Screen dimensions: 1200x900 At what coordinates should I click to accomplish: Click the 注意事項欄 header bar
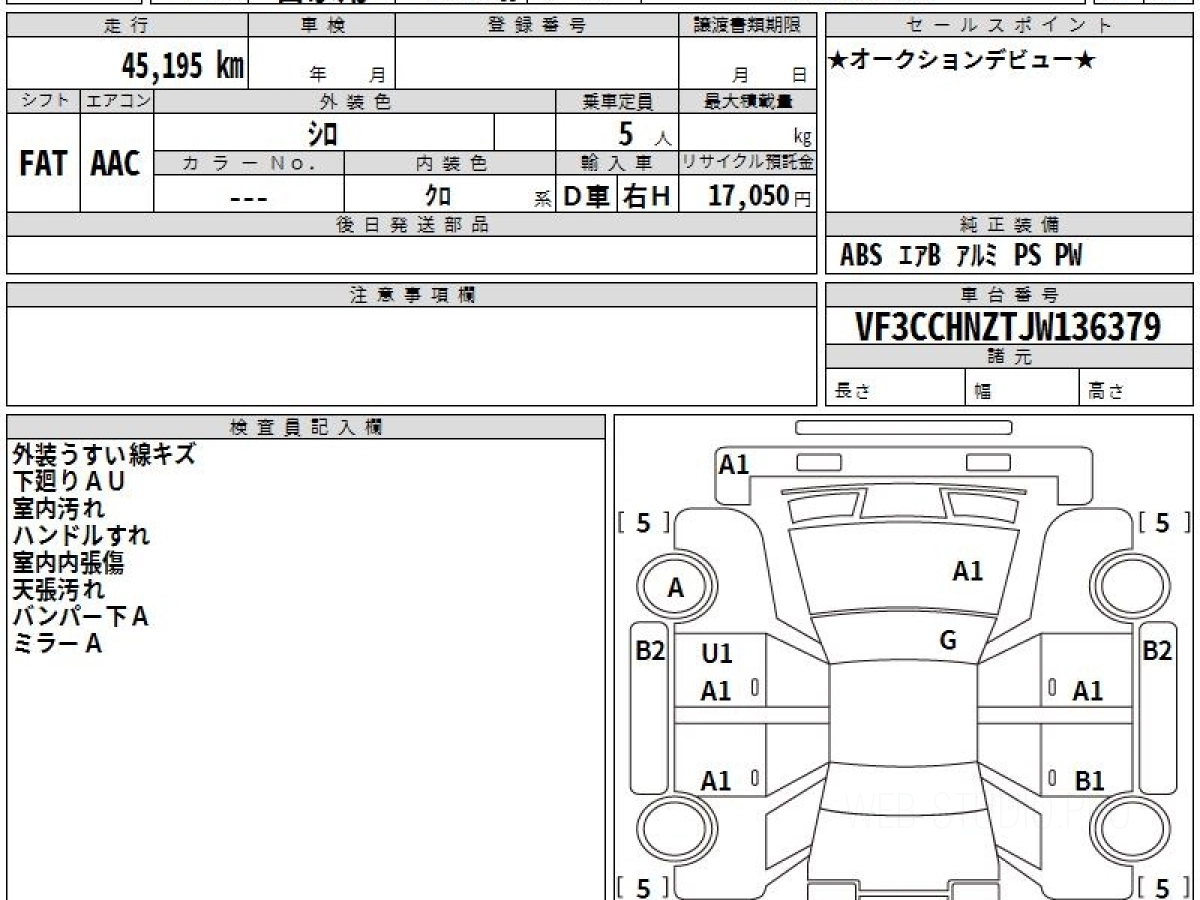click(x=412, y=295)
